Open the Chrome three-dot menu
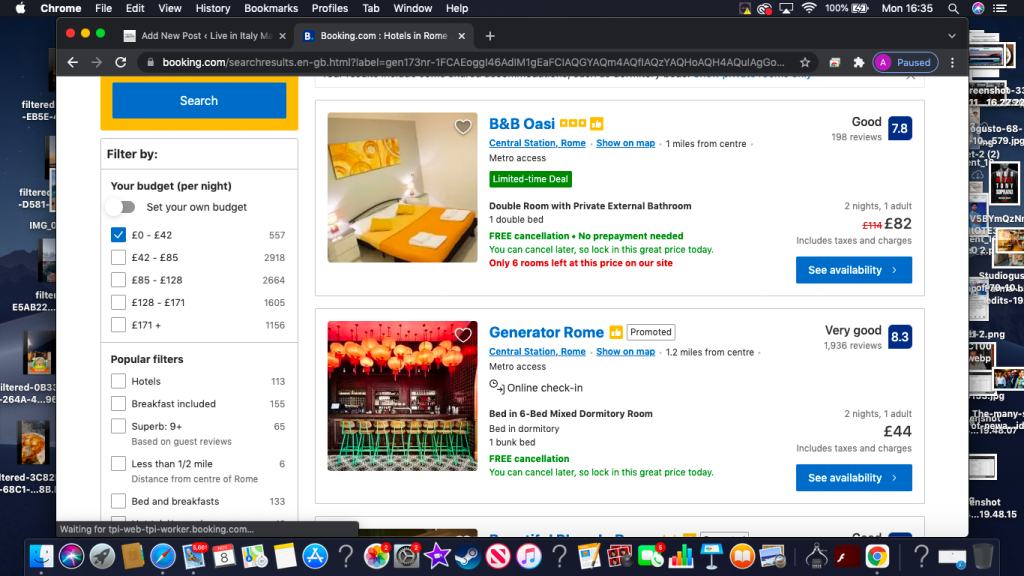The height and width of the screenshot is (576, 1024). coord(952,63)
